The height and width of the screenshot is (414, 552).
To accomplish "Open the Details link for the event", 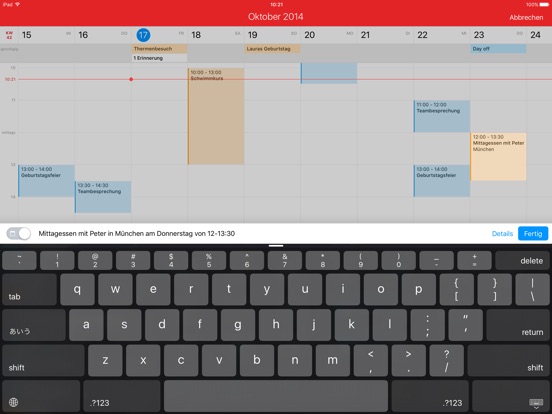I will point(502,233).
